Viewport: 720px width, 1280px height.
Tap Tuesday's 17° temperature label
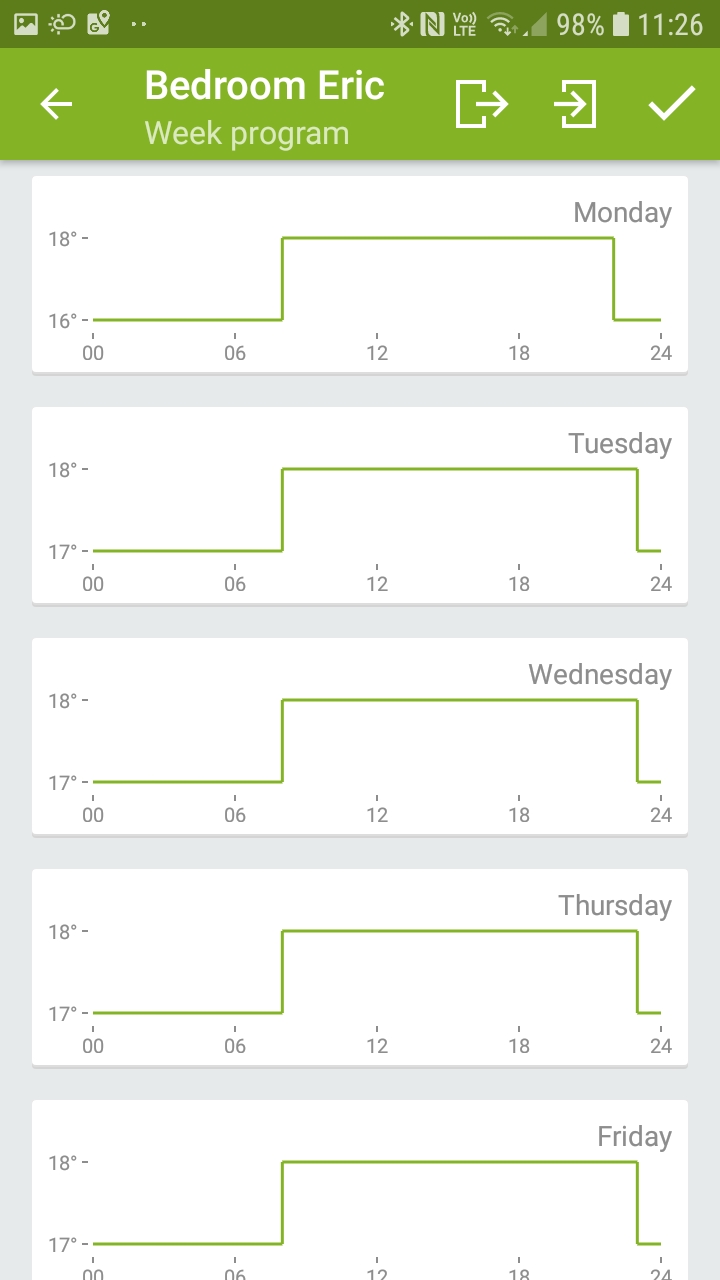coord(63,551)
